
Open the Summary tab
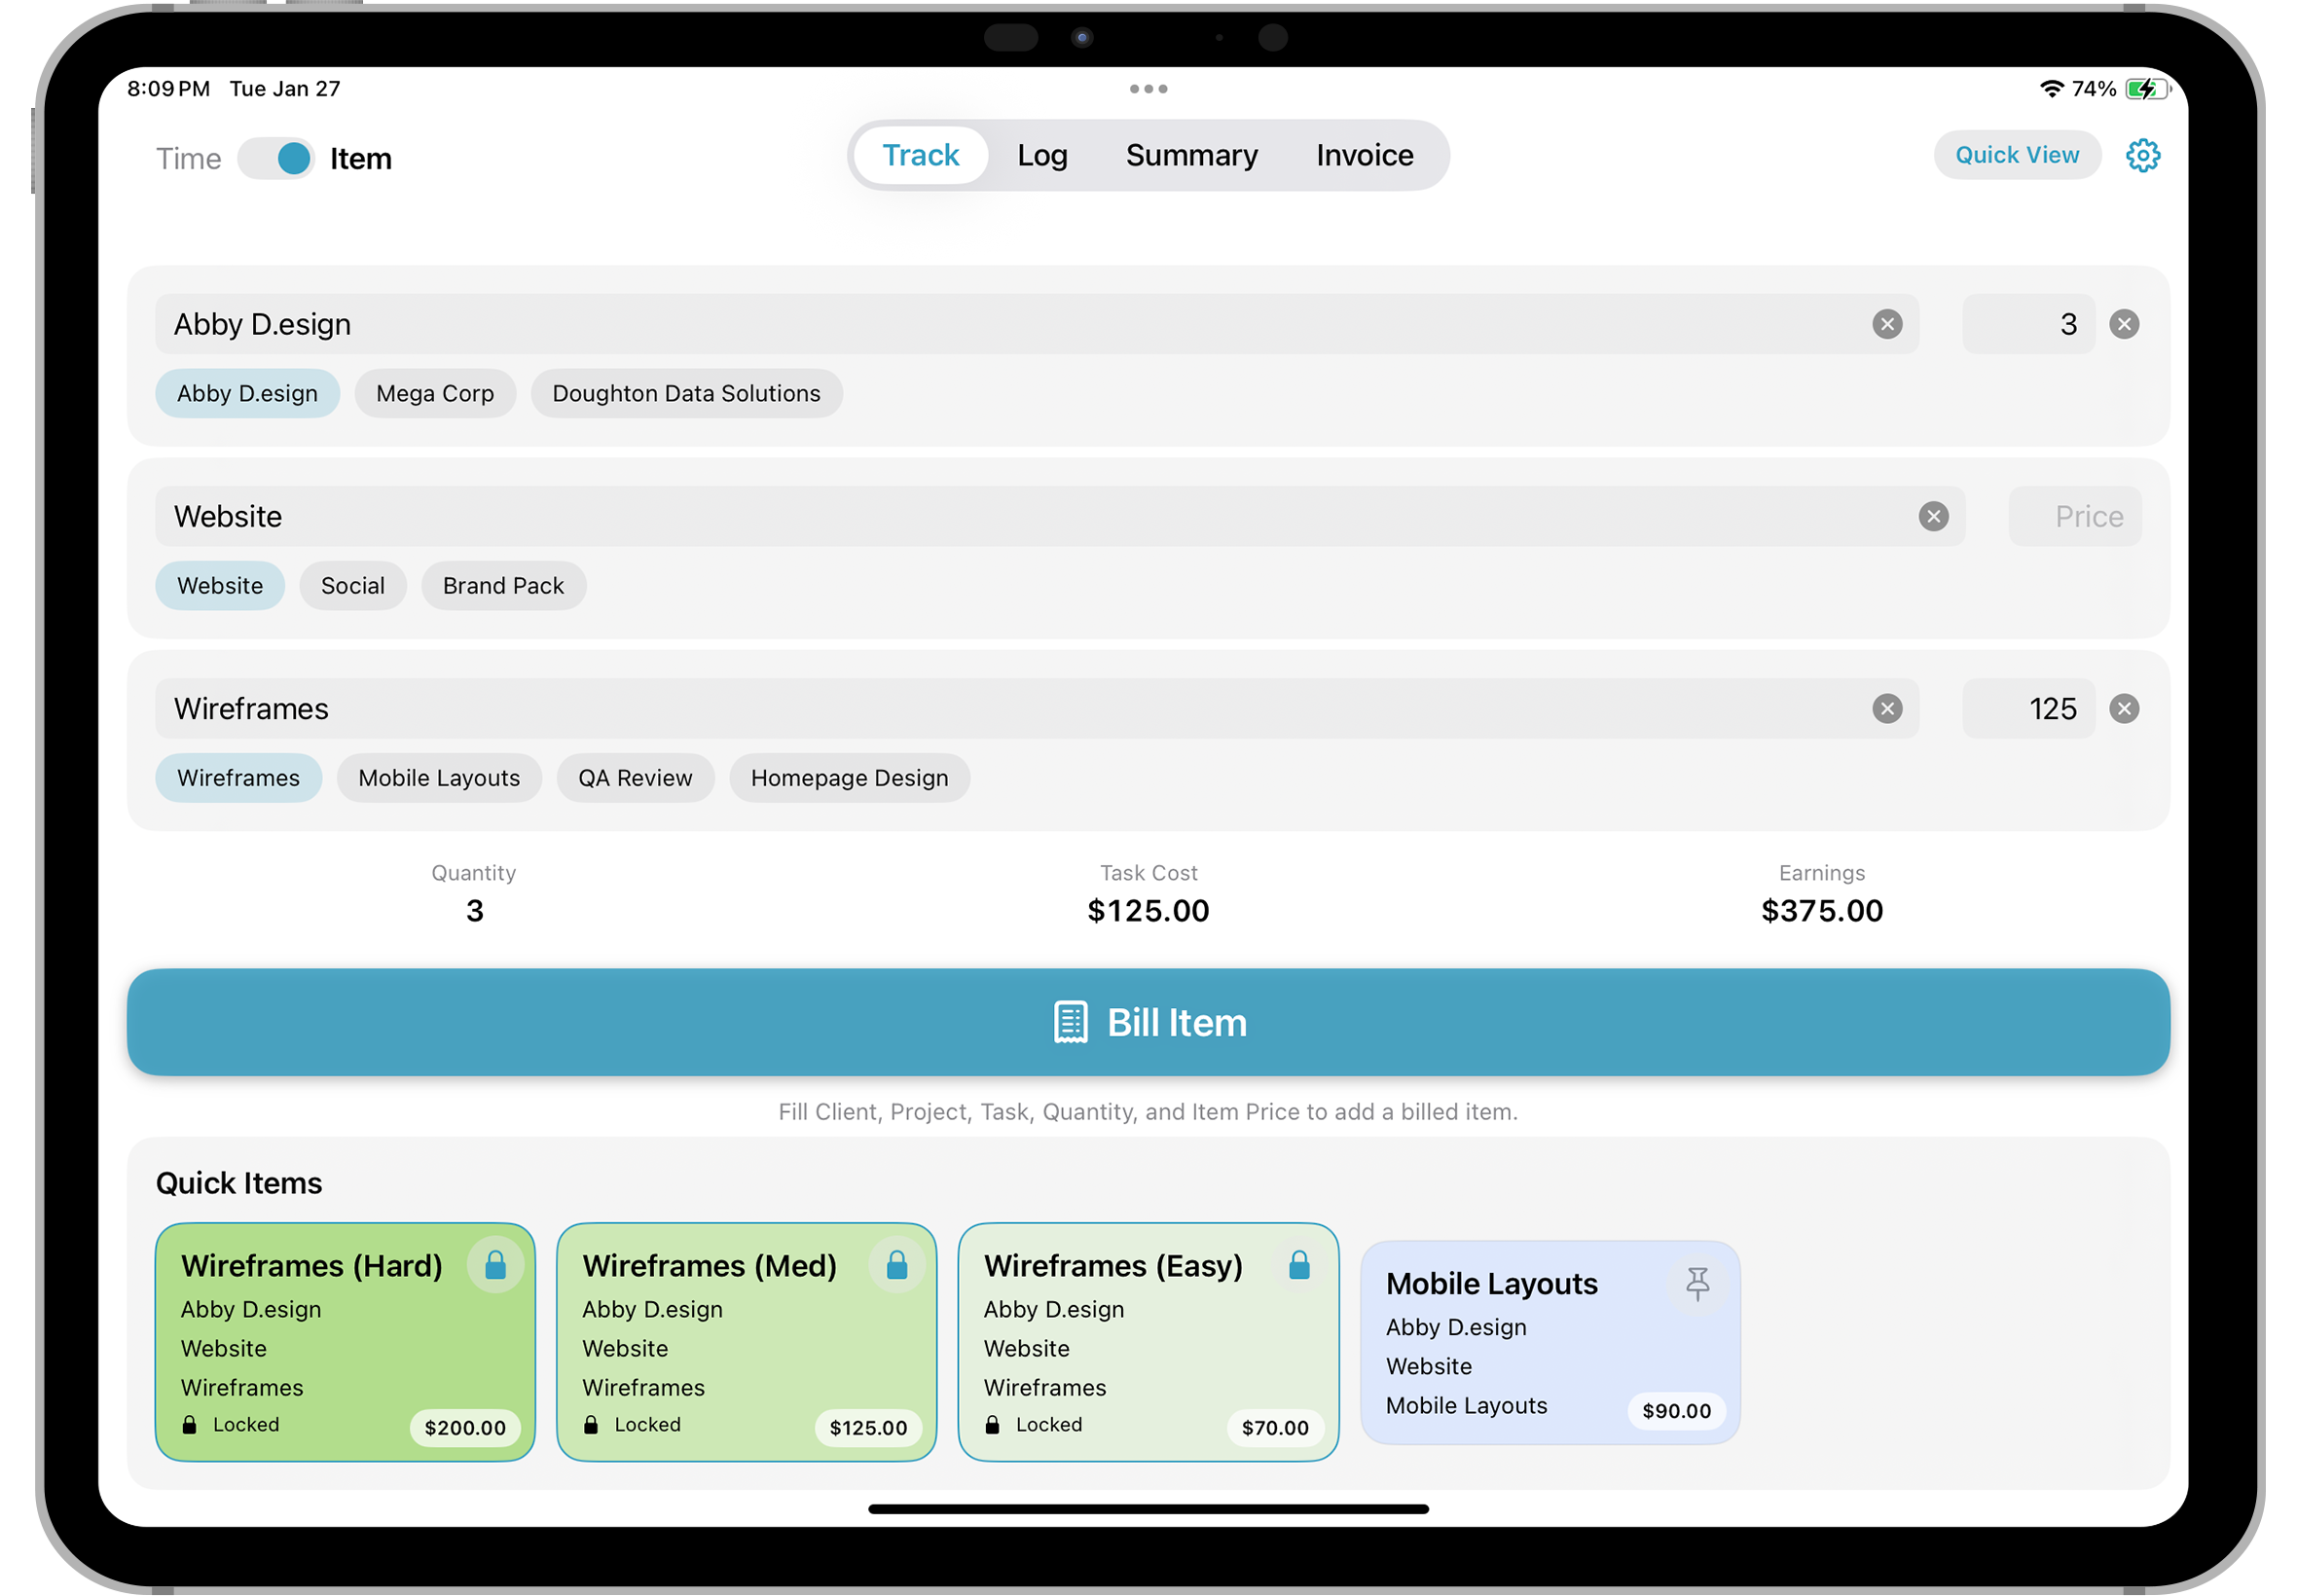click(1191, 155)
